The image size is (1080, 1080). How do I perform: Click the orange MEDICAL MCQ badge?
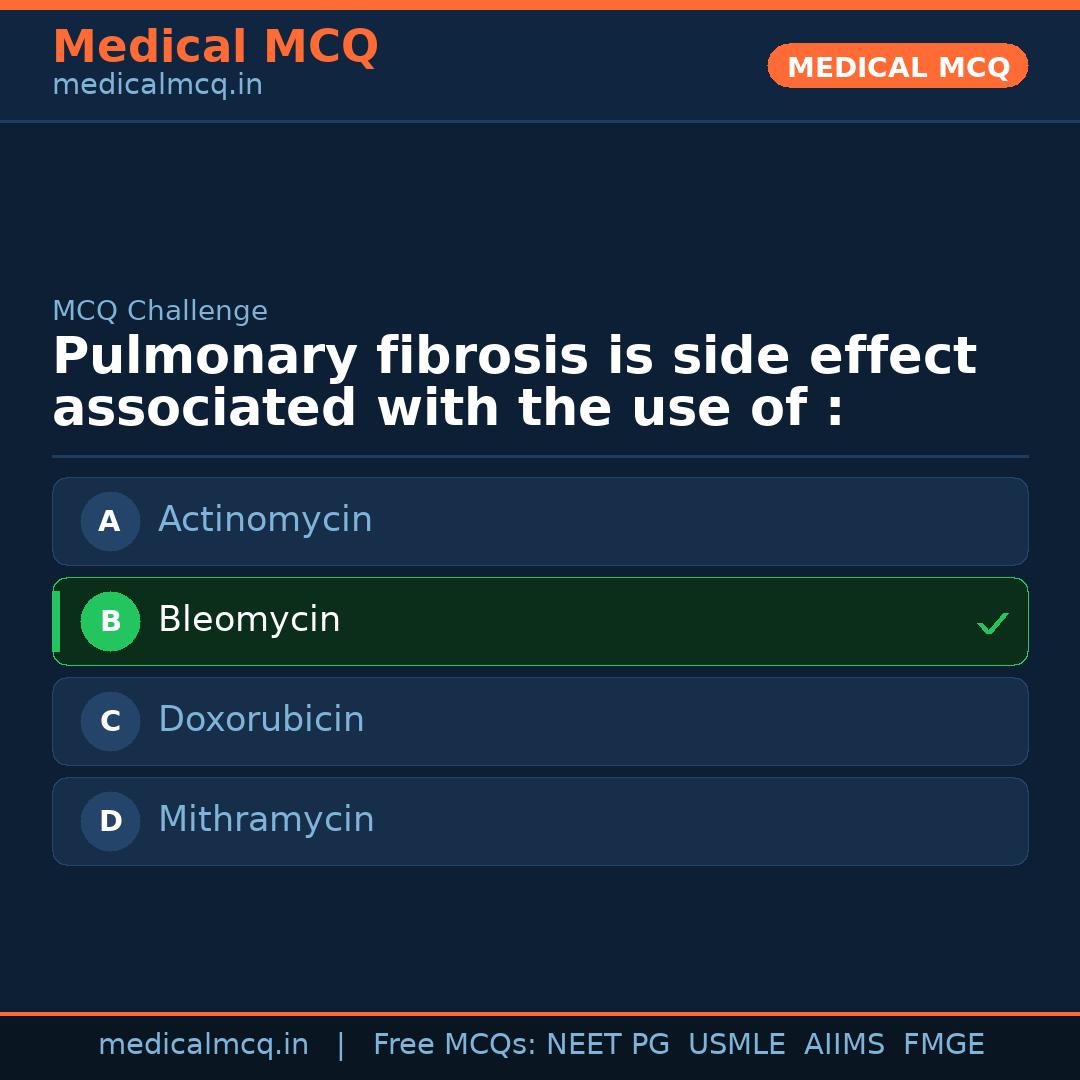(x=897, y=66)
